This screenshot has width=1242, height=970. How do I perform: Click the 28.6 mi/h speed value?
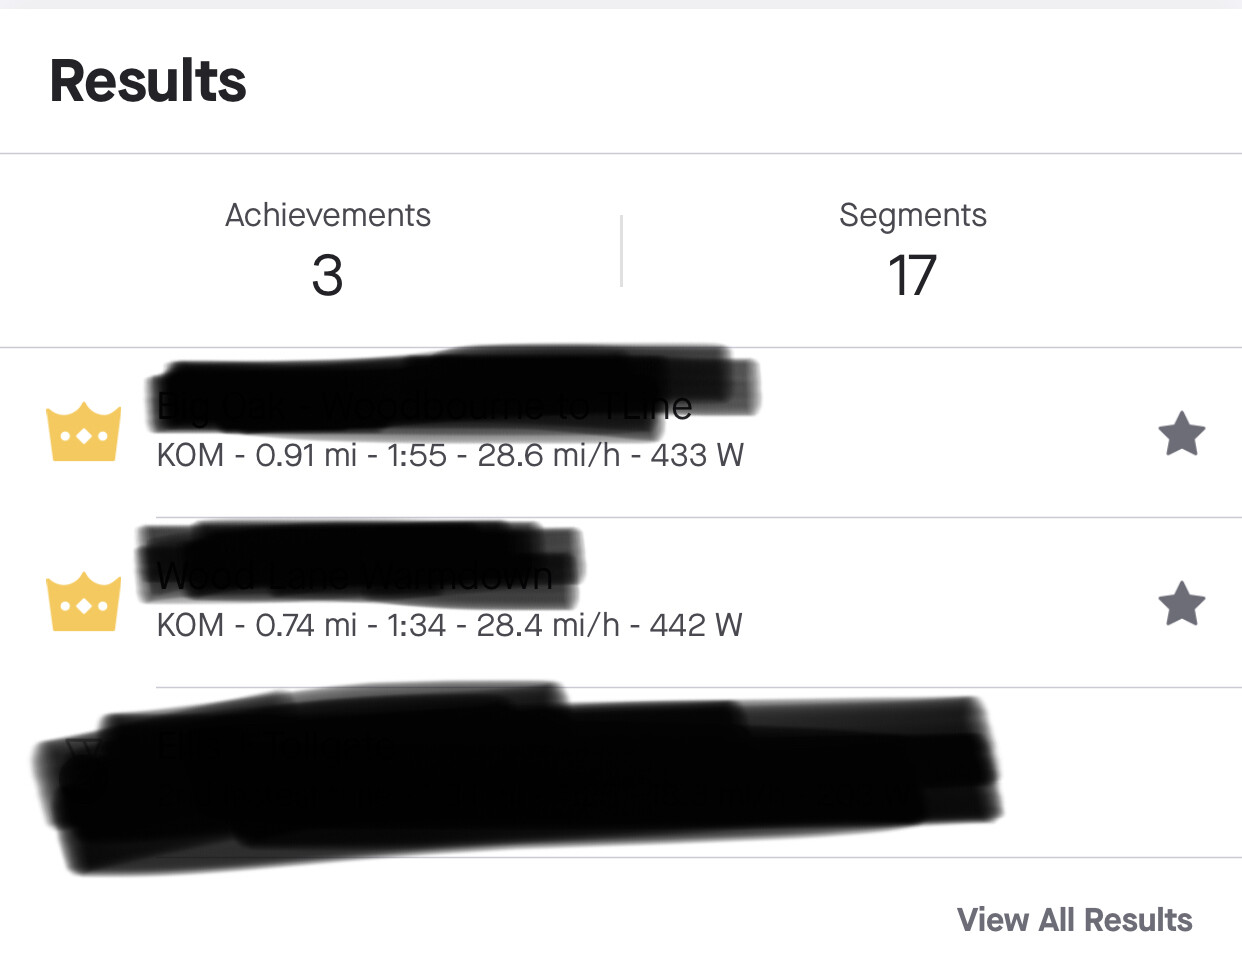tap(548, 456)
